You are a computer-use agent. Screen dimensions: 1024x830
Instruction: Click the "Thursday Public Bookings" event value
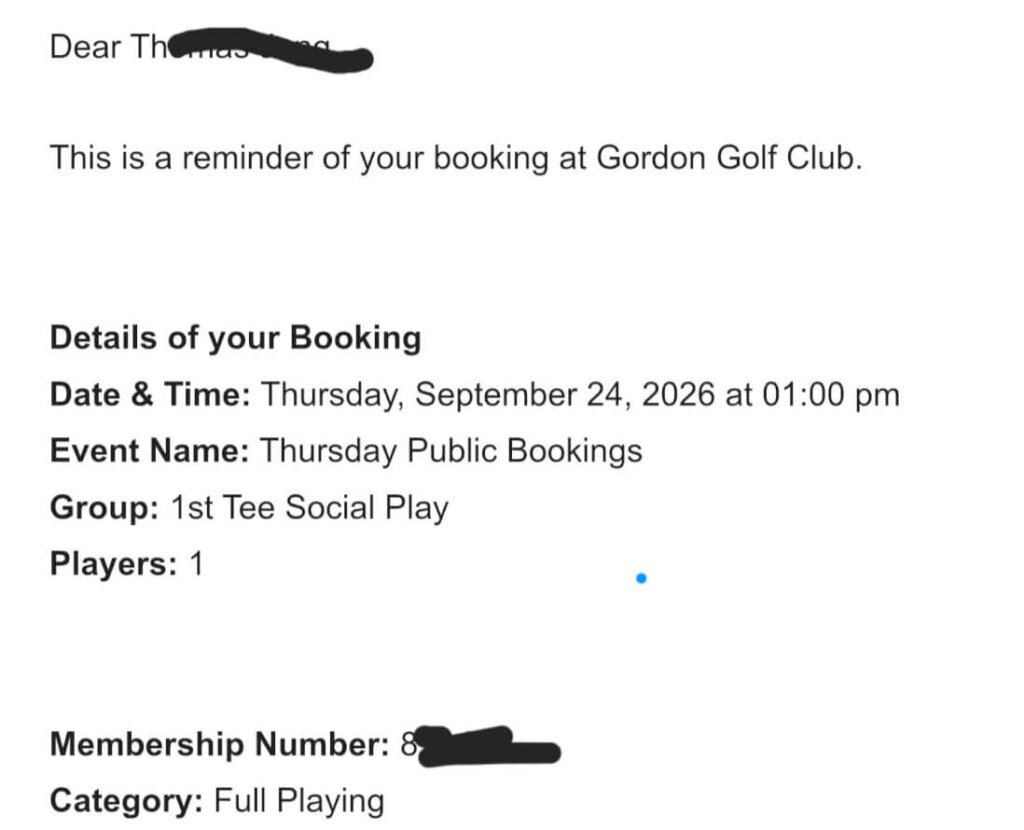pos(451,451)
